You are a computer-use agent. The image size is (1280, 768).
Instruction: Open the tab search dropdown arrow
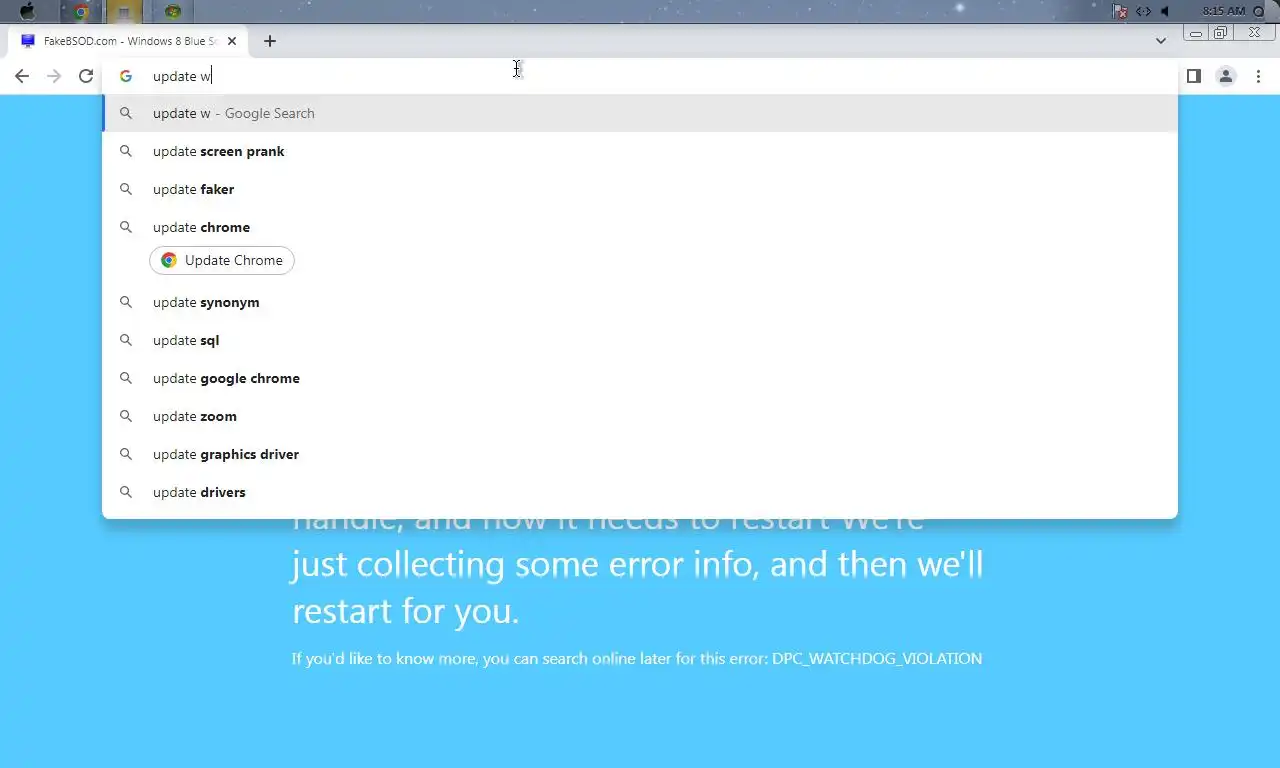pyautogui.click(x=1161, y=41)
